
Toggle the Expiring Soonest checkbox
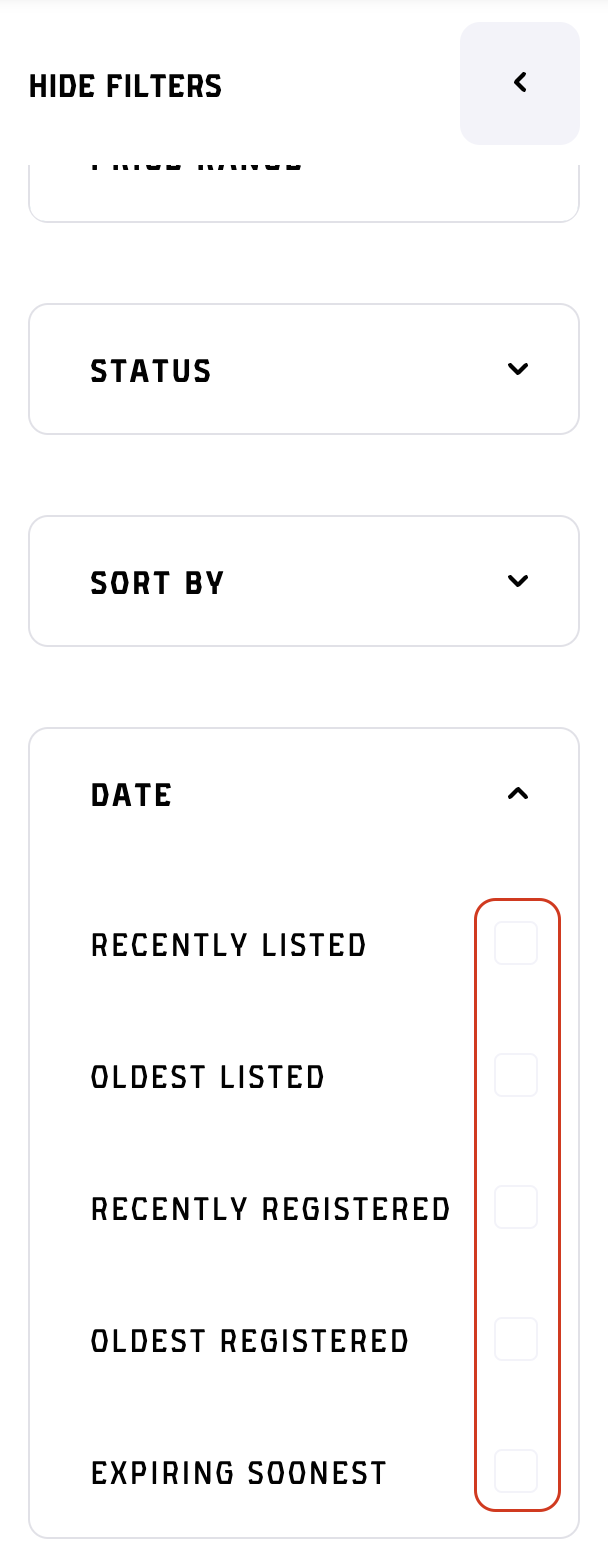(x=516, y=1471)
